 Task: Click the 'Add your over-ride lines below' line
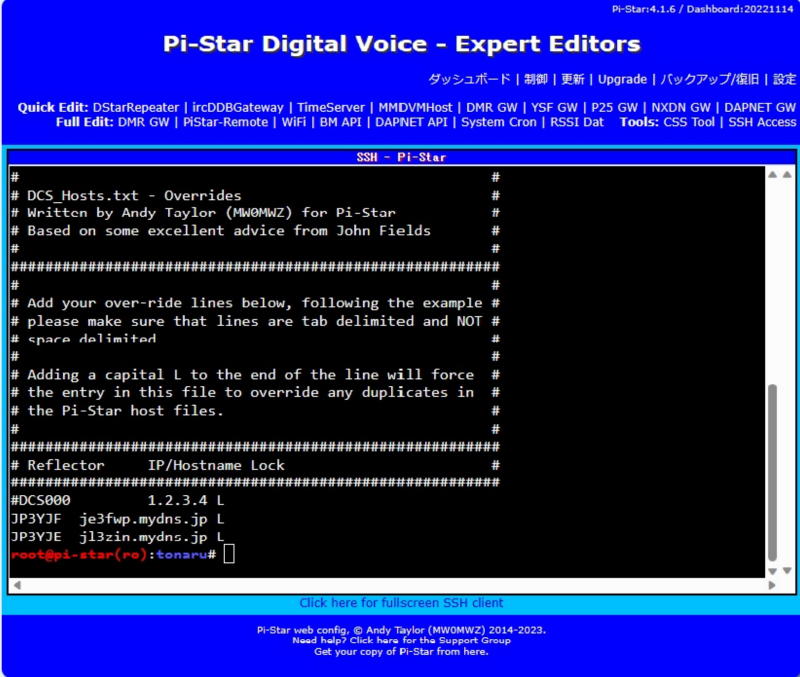[x=246, y=303]
